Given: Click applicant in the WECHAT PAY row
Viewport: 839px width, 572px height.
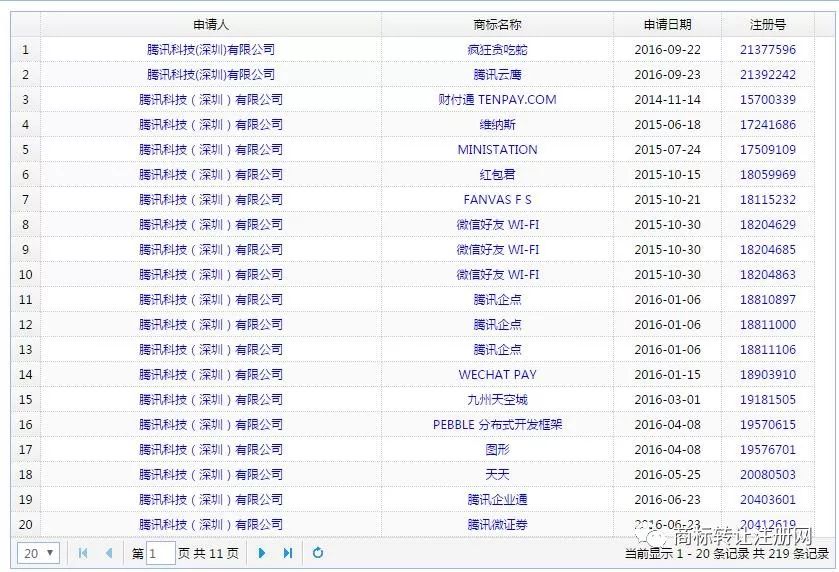Looking at the screenshot, I should [211, 375].
